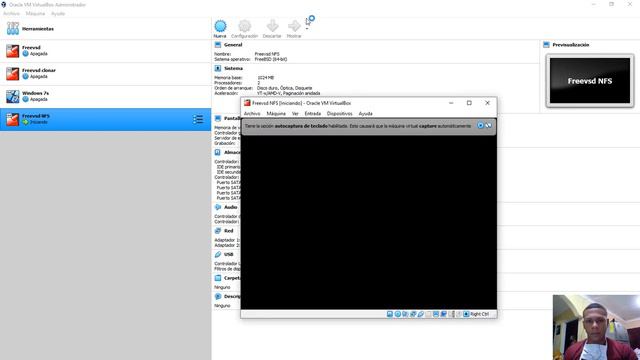
Task: Click the second icon on the autocaptura notification
Action: (488, 125)
